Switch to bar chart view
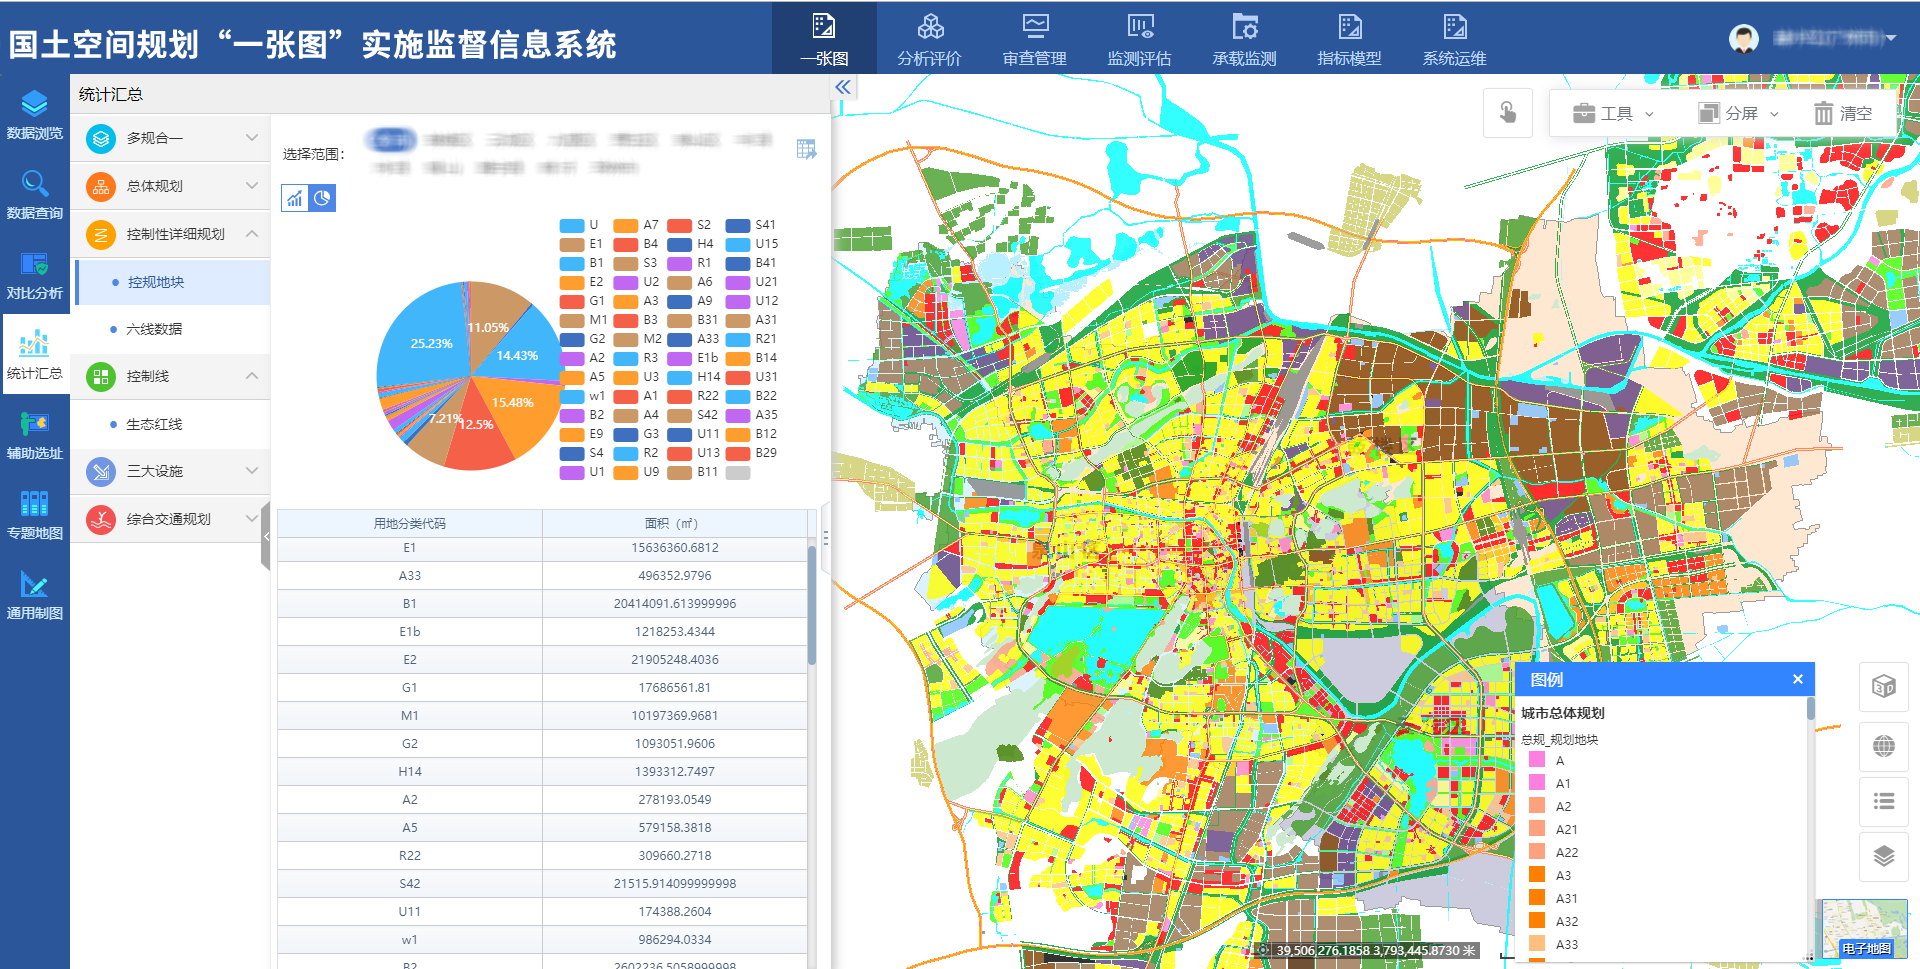Screen dimensions: 1920x969 (295, 198)
